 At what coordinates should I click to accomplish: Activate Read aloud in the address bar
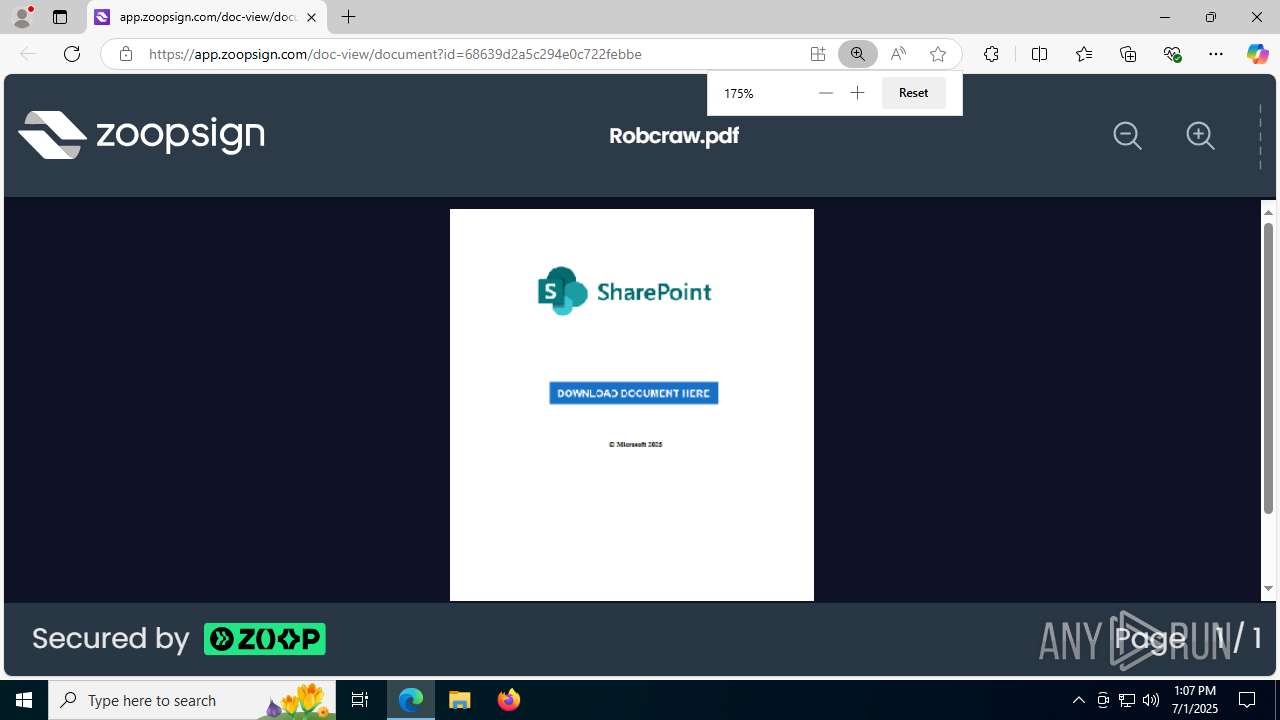pos(898,54)
